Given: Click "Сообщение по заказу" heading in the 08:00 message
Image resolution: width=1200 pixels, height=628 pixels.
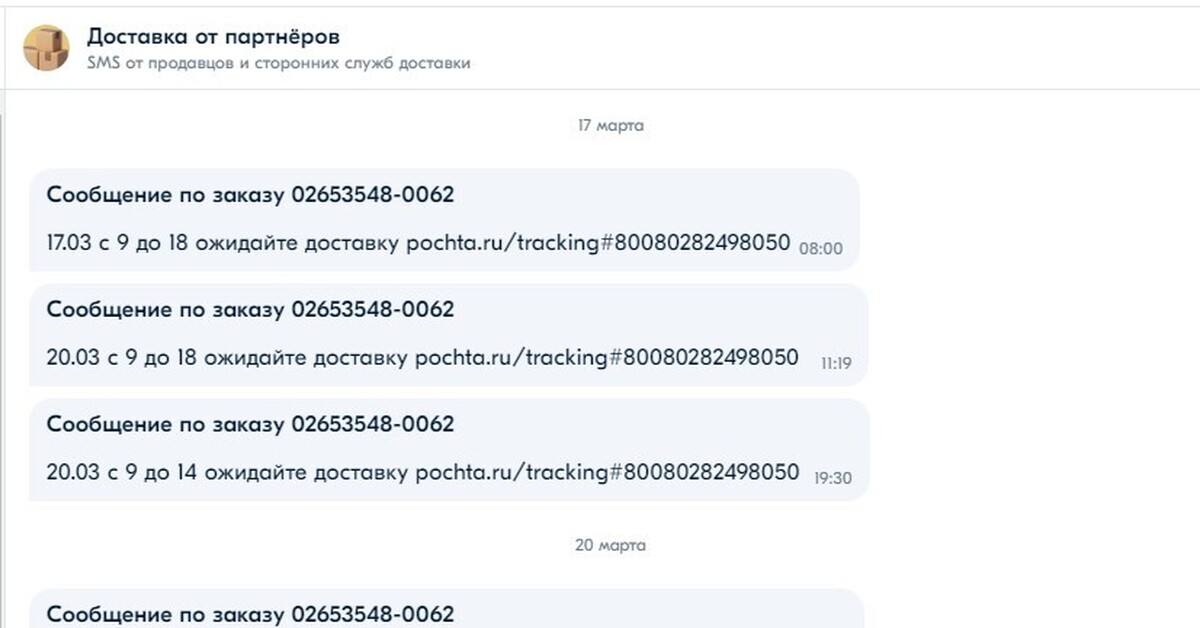Looking at the screenshot, I should (166, 195).
